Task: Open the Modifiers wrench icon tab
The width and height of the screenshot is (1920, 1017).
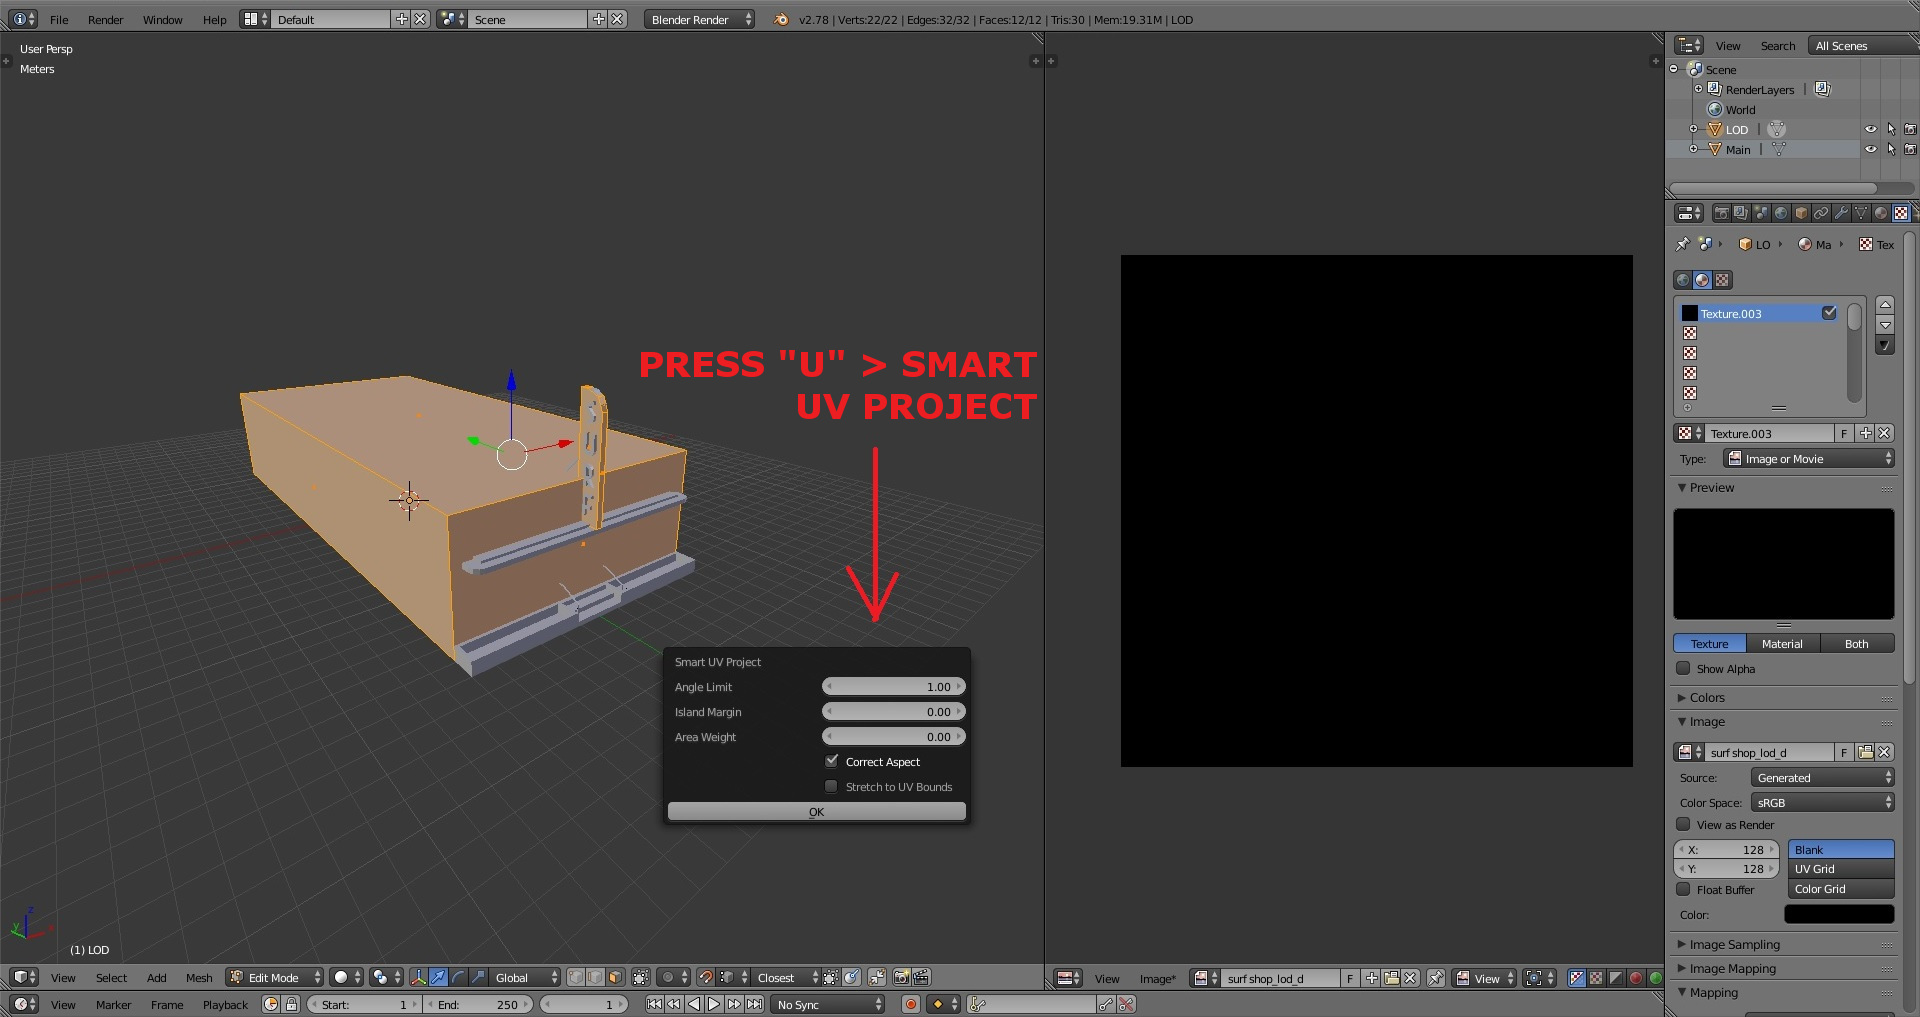Action: (1841, 213)
